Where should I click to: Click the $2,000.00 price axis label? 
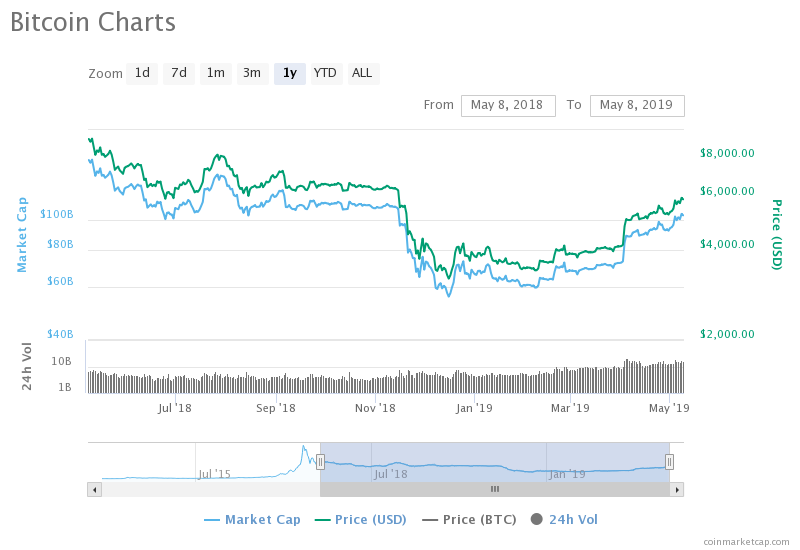point(727,334)
